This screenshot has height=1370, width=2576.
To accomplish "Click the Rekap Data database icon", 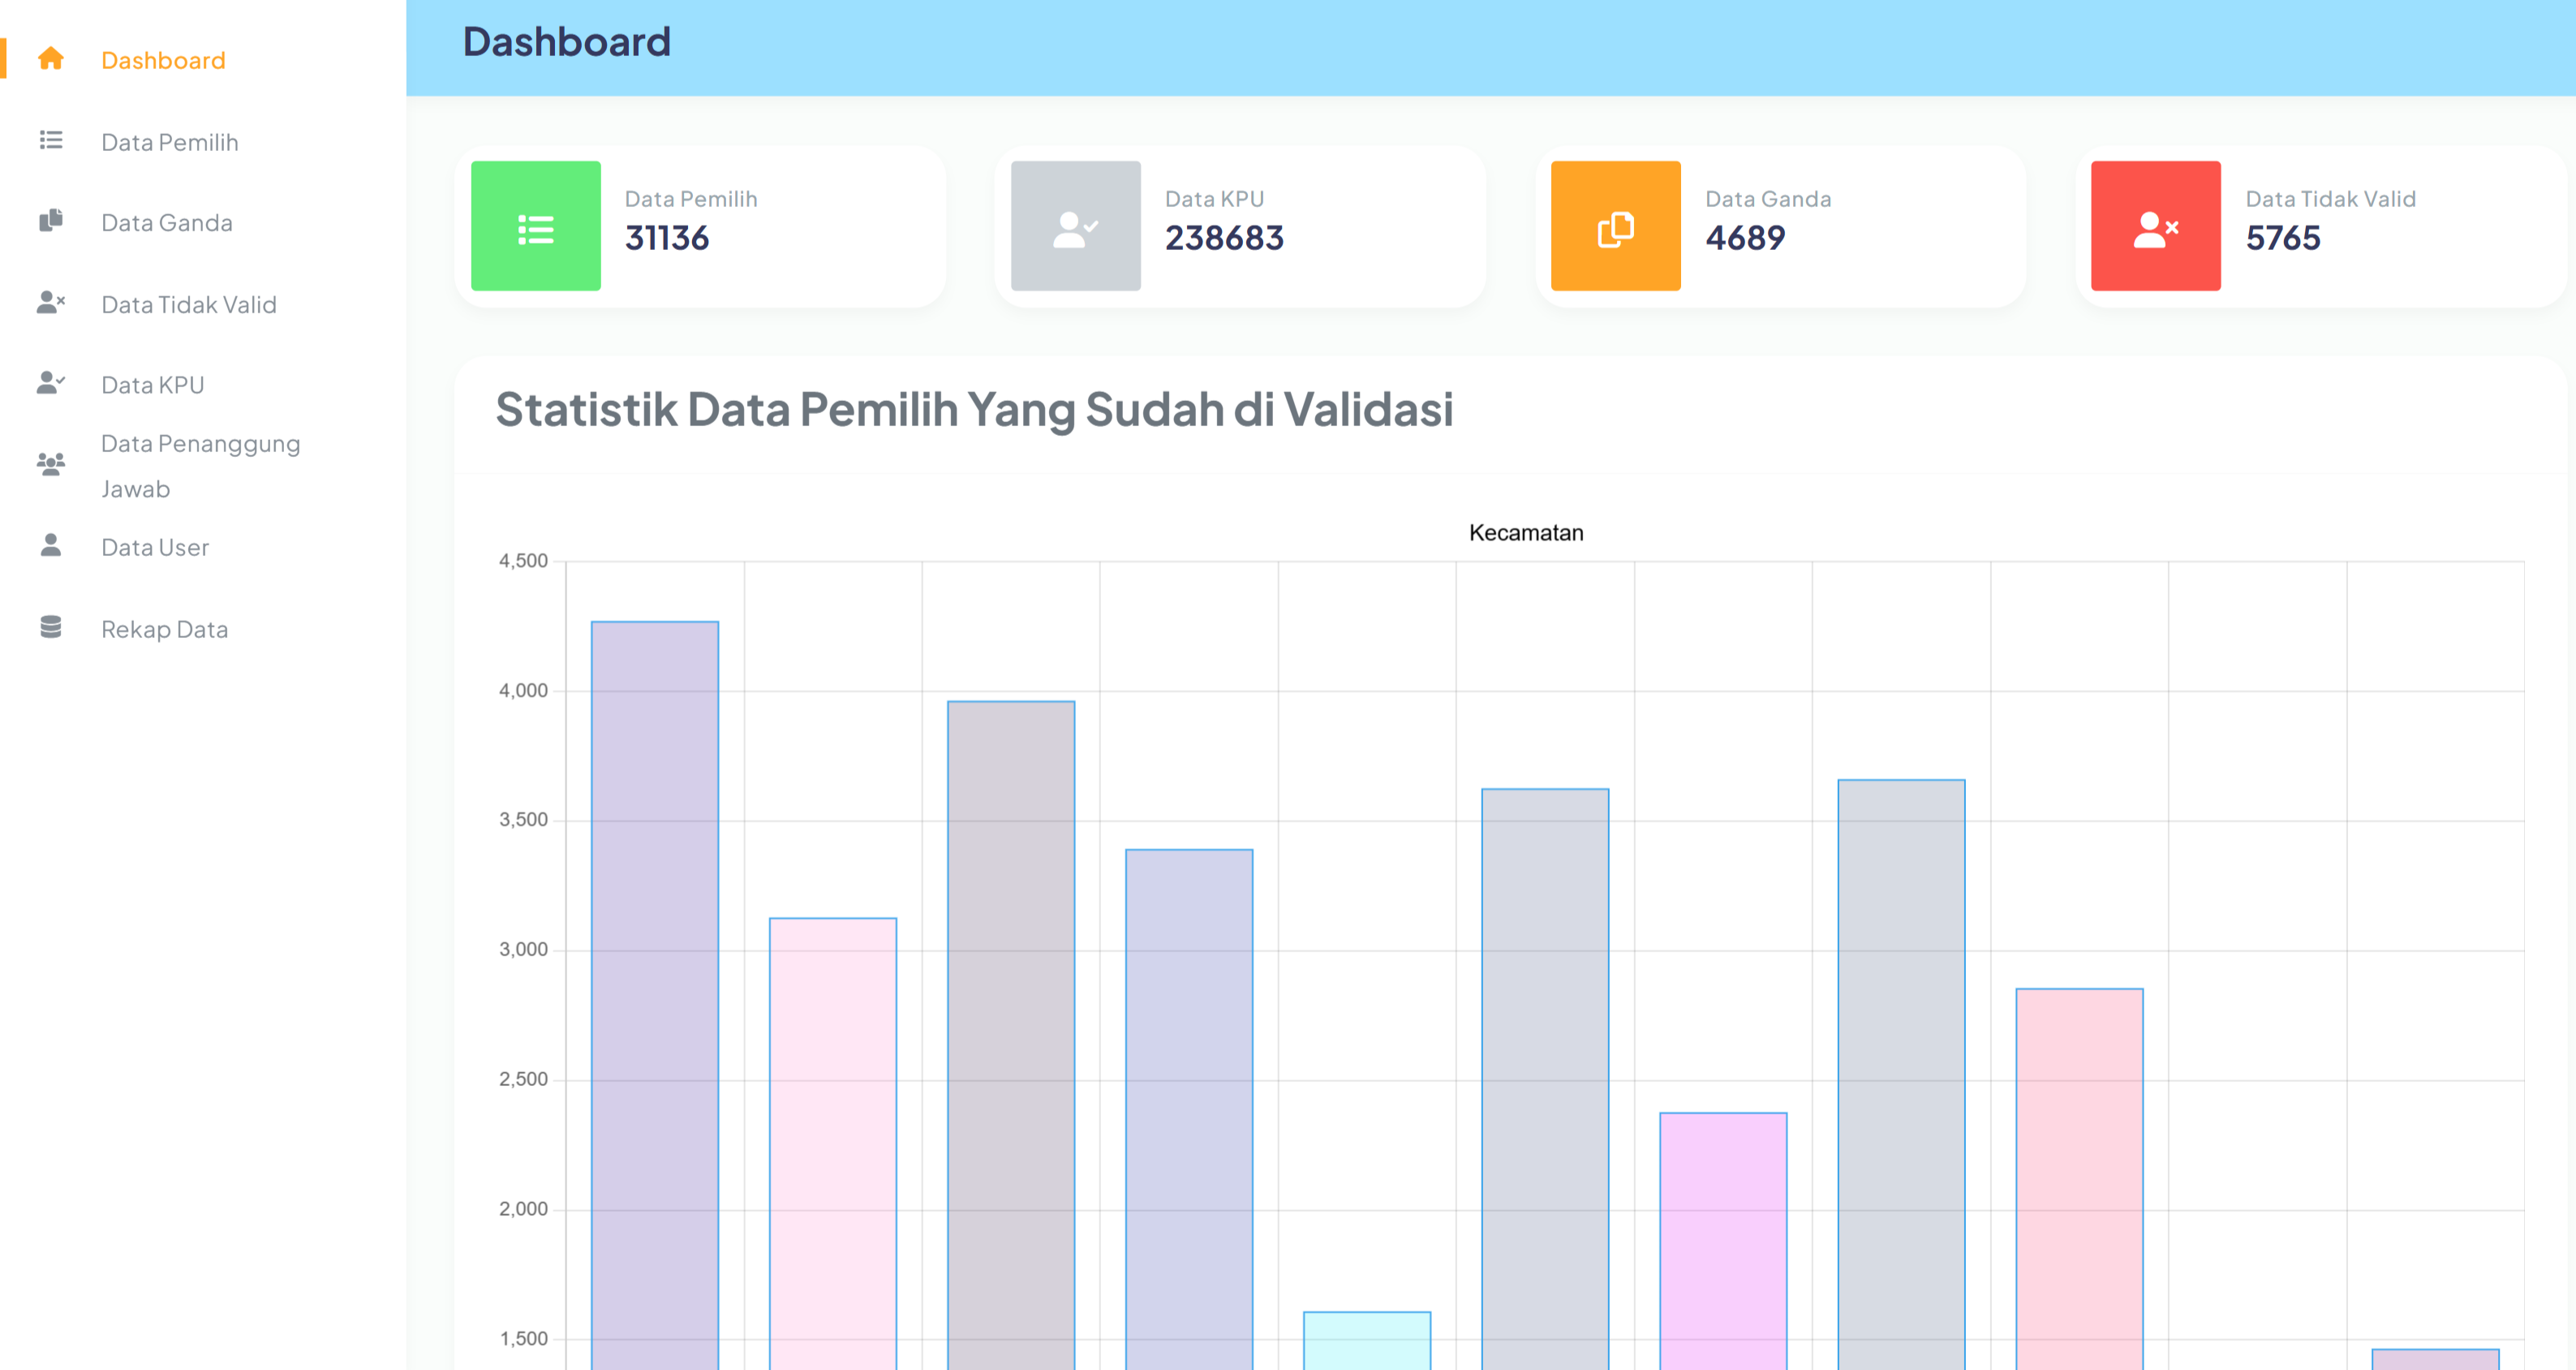I will tap(51, 627).
